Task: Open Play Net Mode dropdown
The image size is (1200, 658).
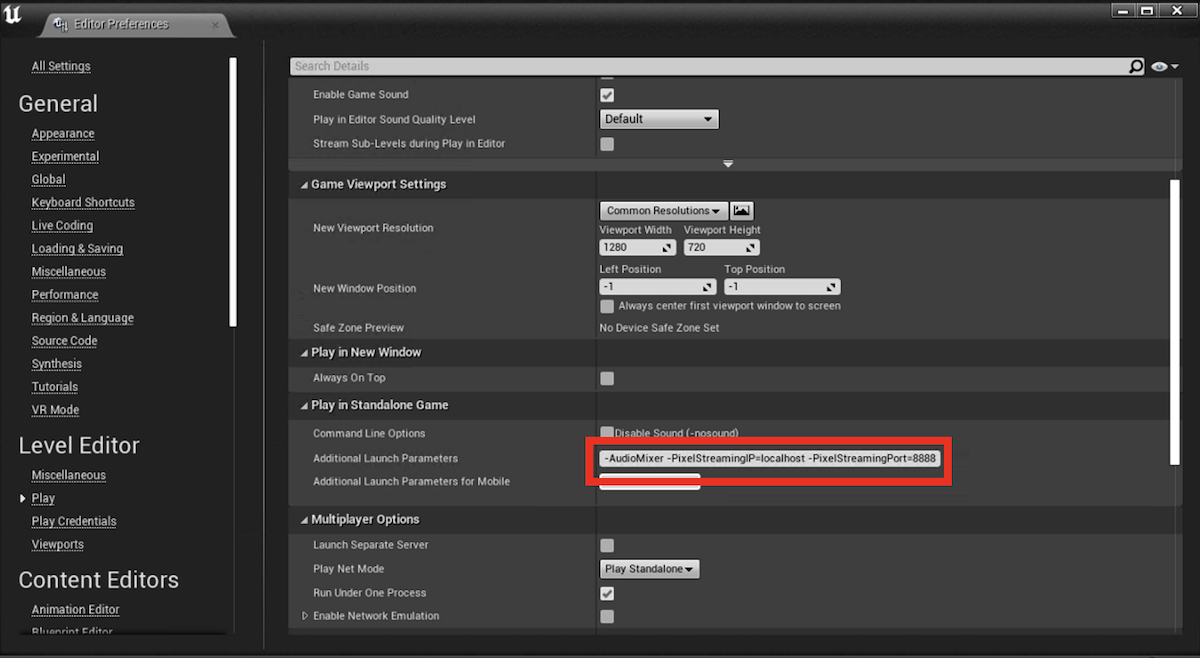Action: [x=650, y=569]
